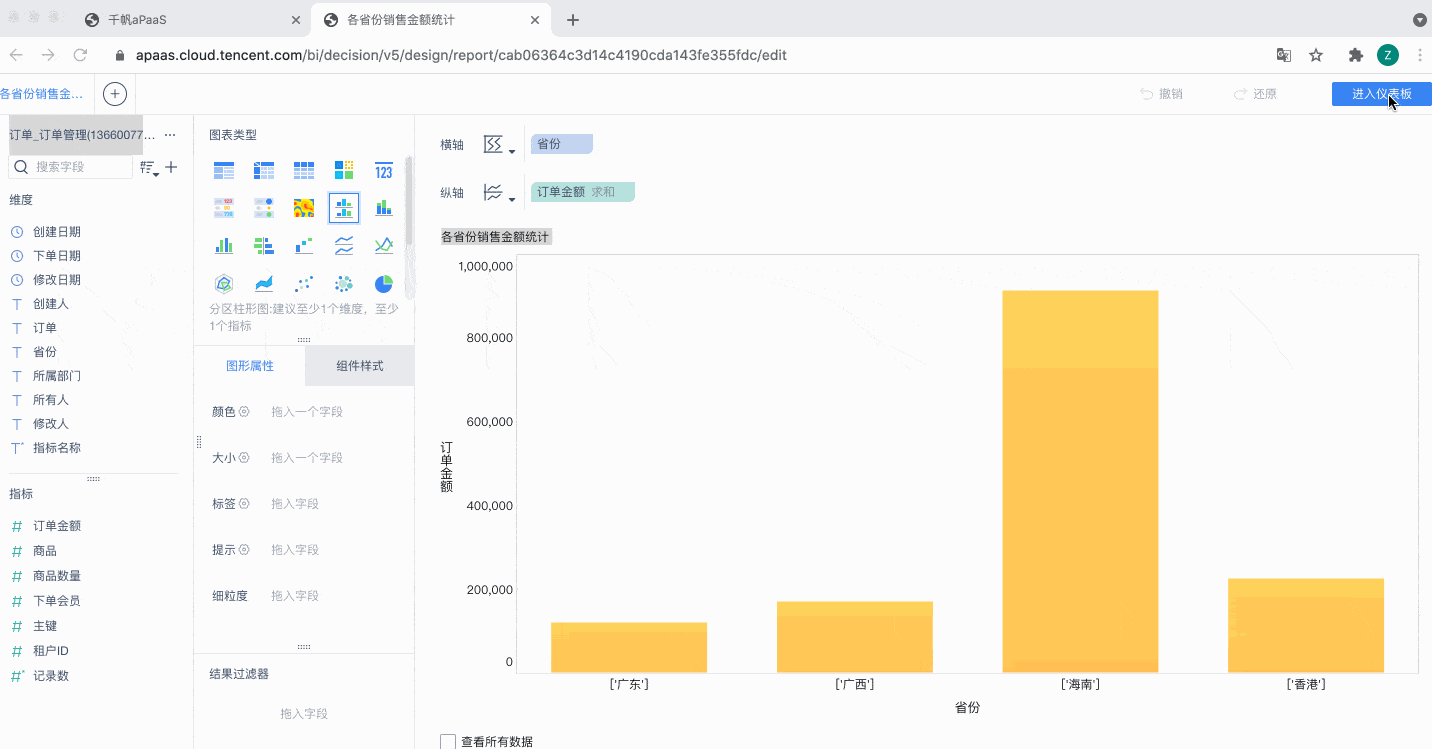Select the multi-series column chart type

click(x=224, y=246)
